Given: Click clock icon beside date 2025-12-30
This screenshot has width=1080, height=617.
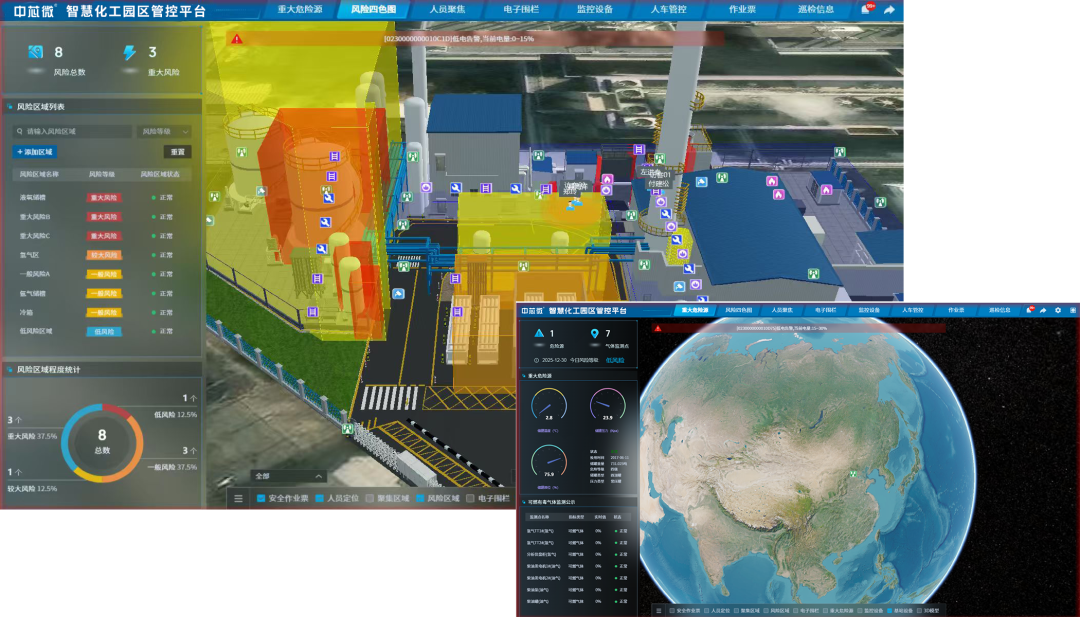Looking at the screenshot, I should coord(537,360).
